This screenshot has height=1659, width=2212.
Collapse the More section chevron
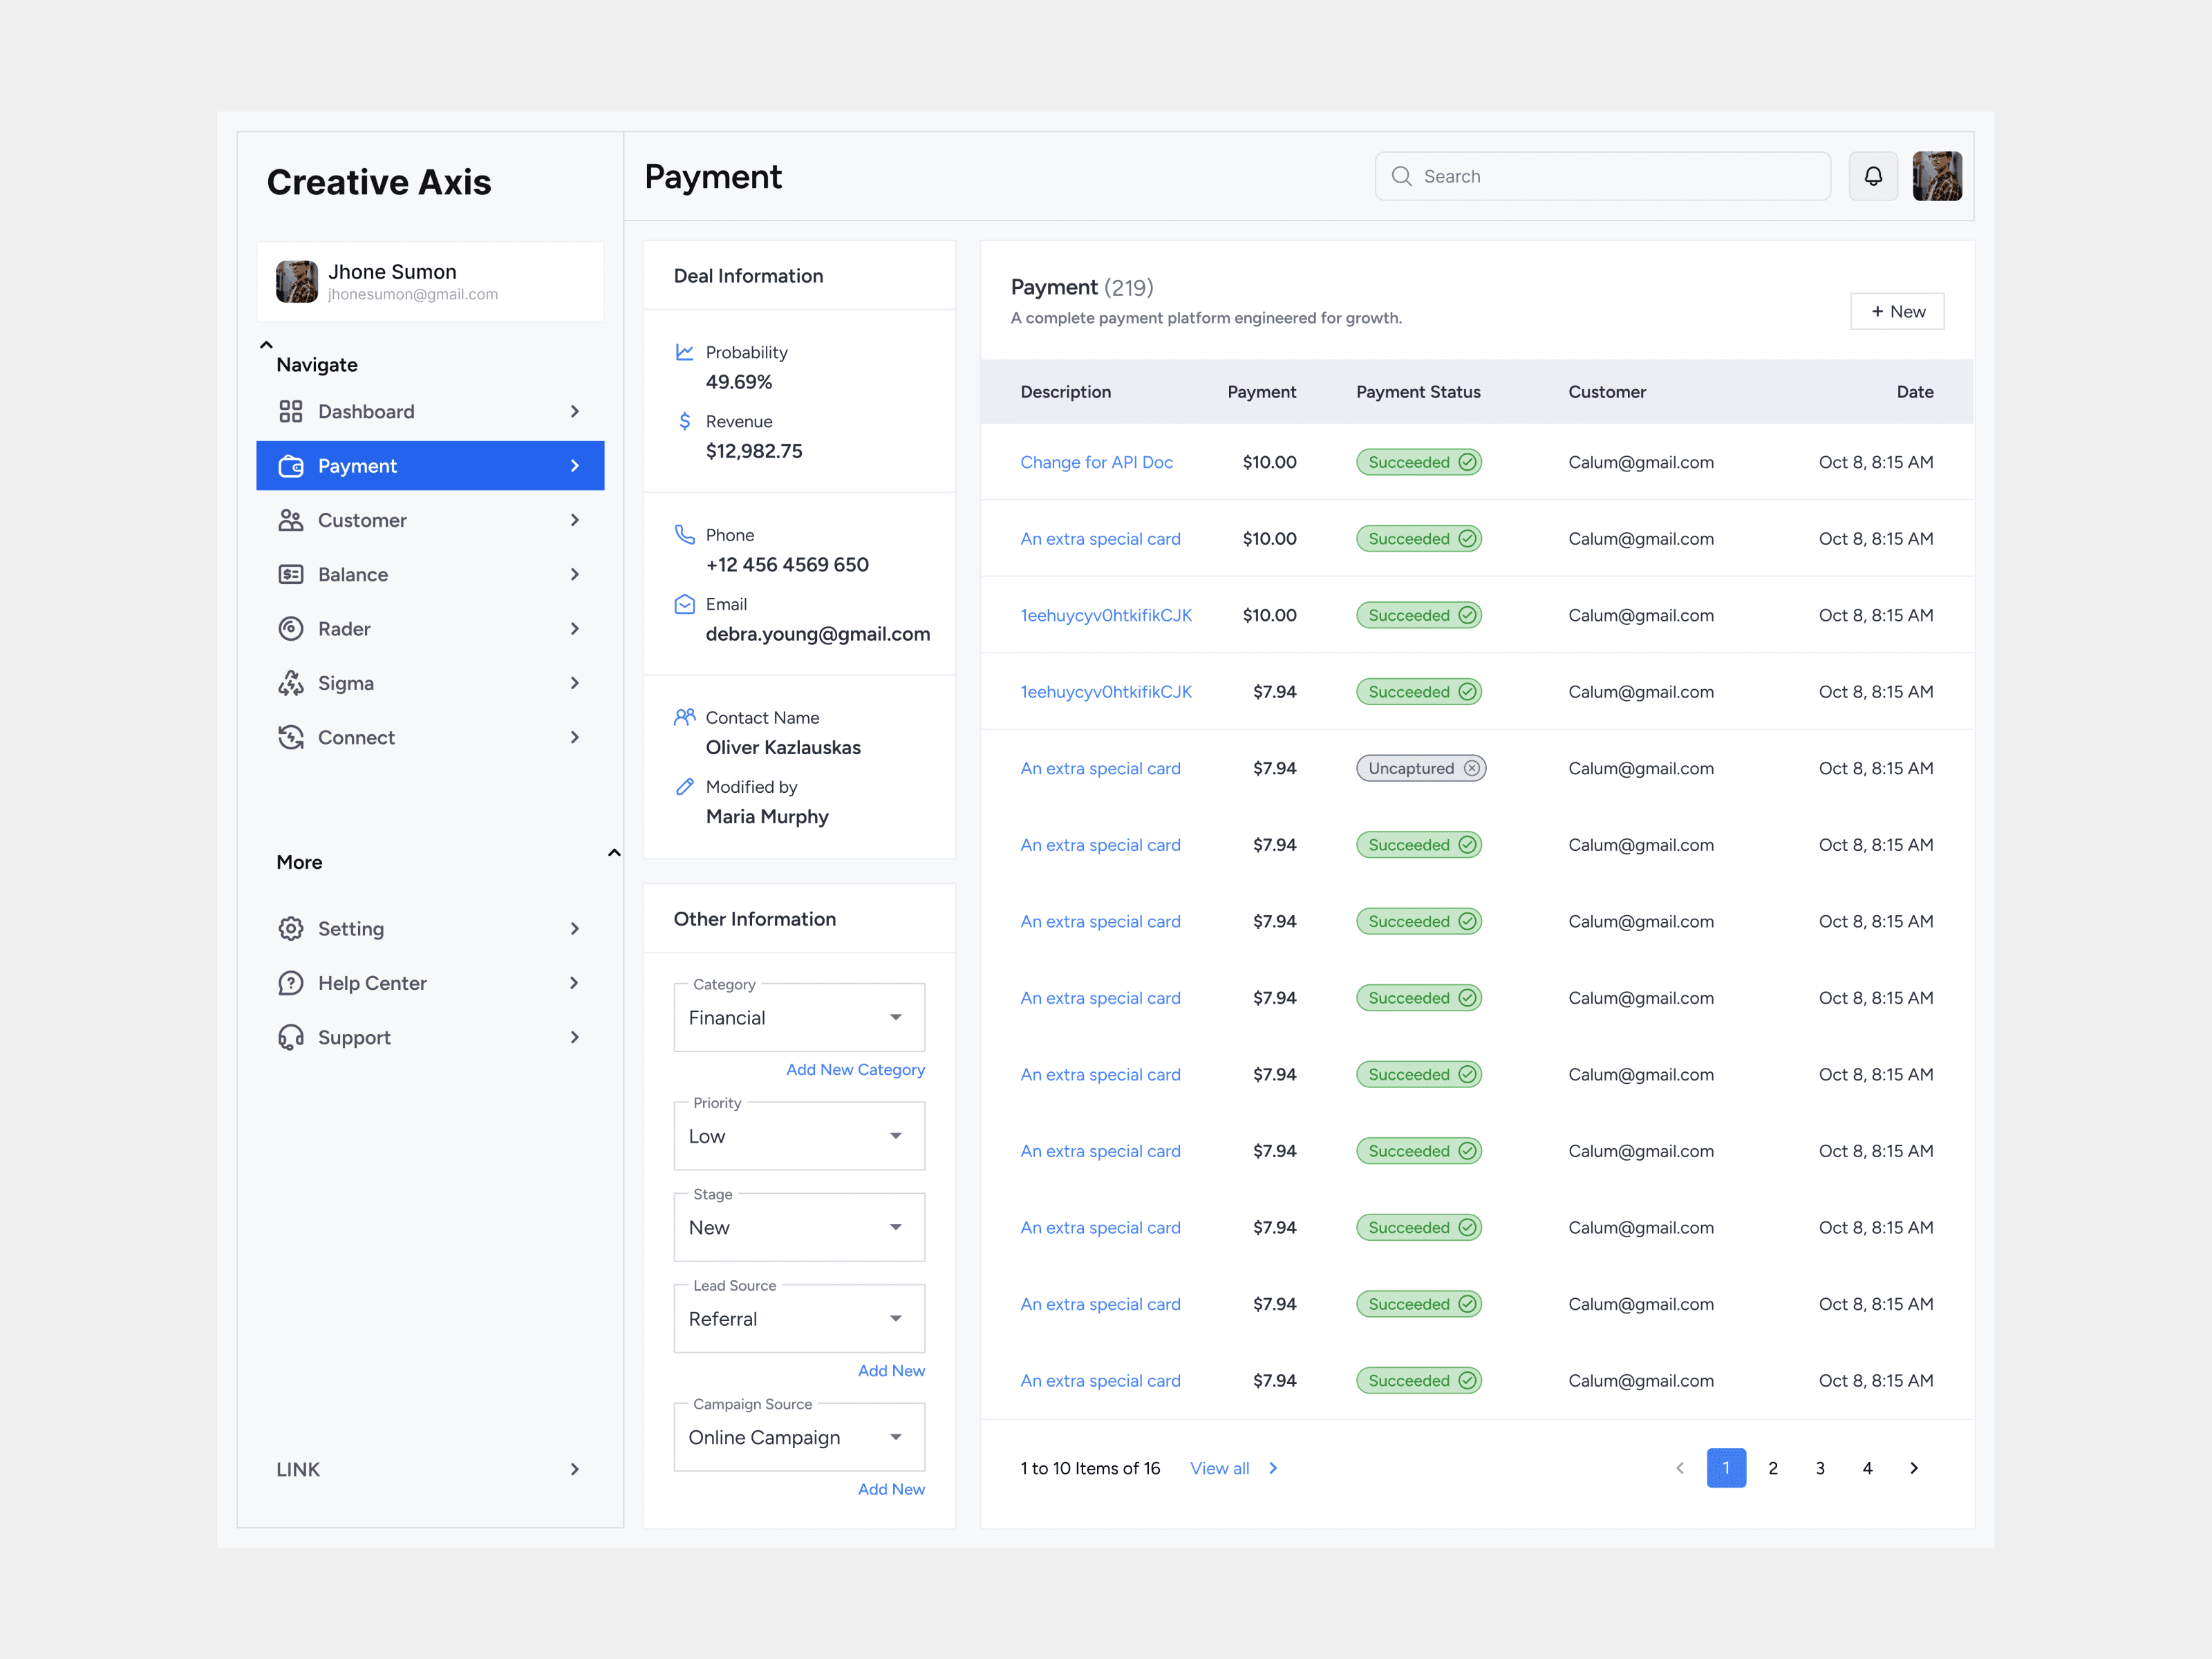[x=614, y=853]
